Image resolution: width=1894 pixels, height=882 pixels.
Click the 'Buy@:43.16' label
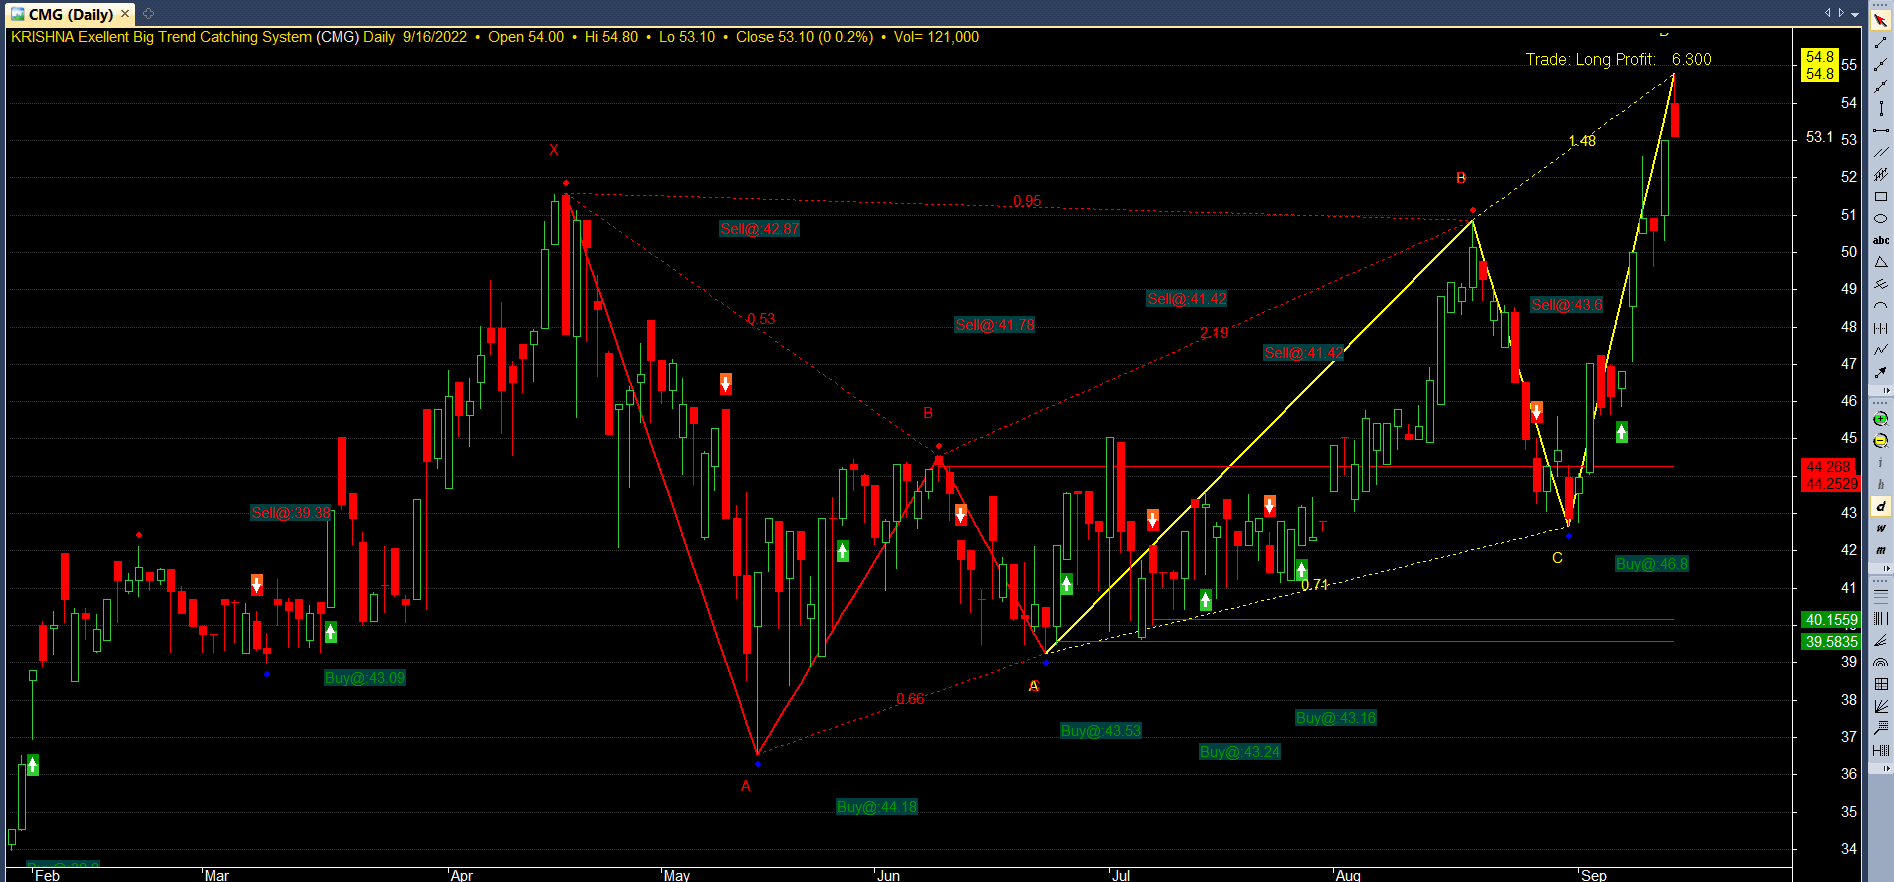1336,718
